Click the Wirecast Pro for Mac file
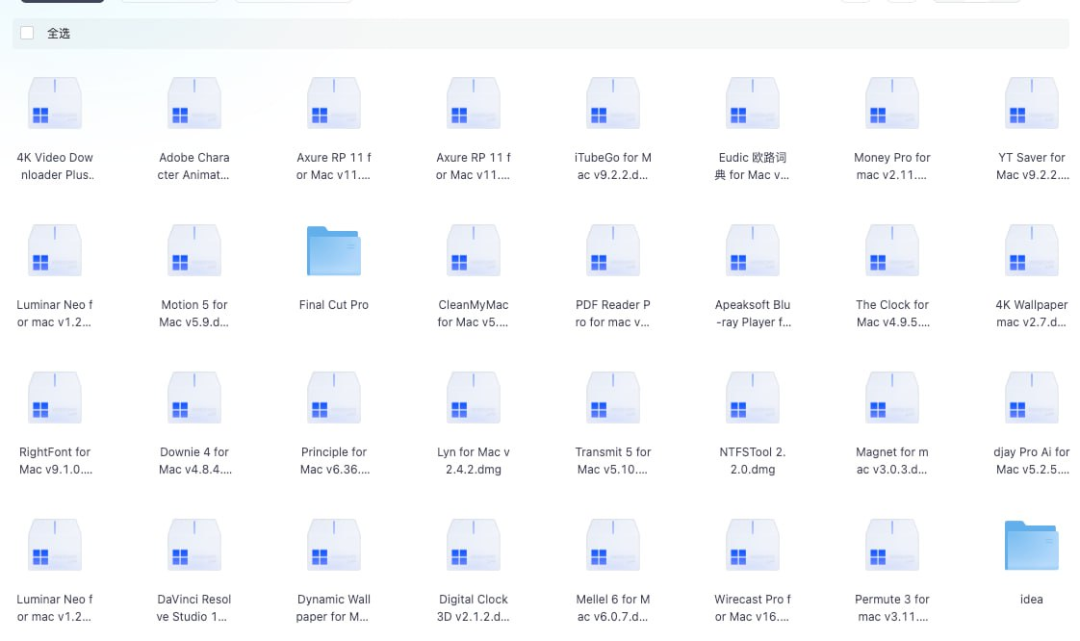The width and height of the screenshot is (1080, 641). [752, 546]
